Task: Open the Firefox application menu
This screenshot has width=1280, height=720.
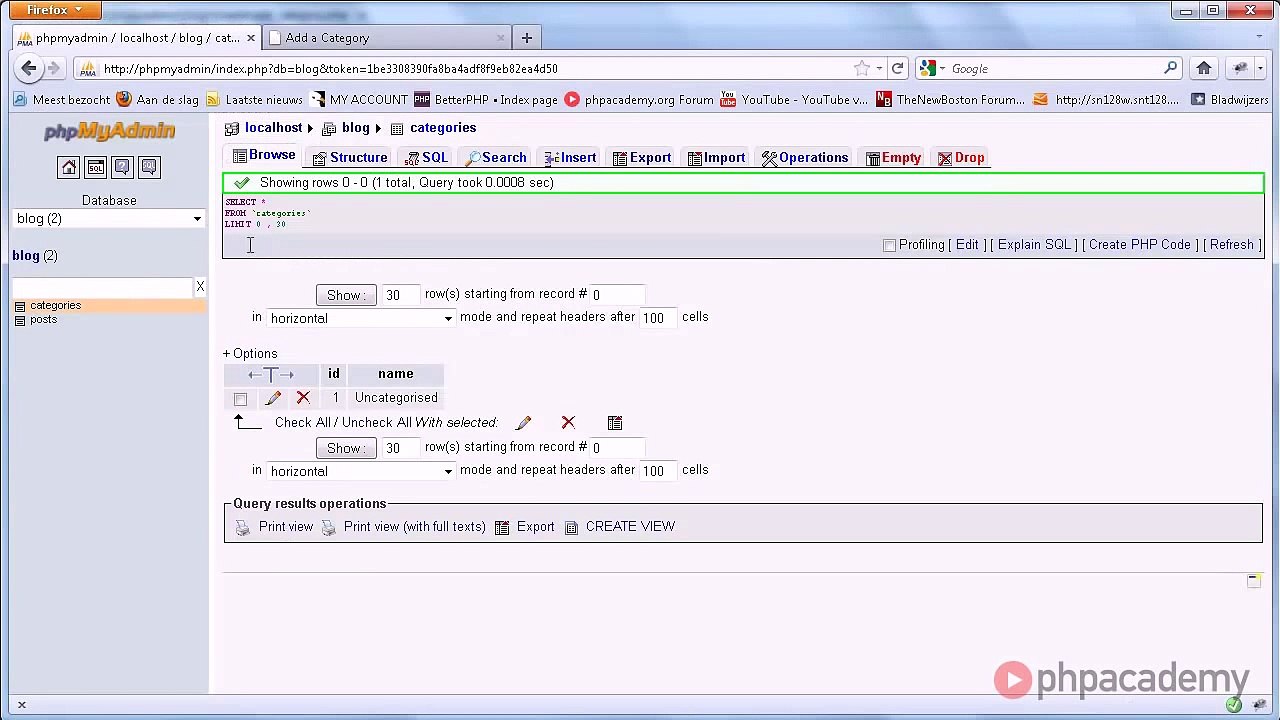Action: (56, 10)
